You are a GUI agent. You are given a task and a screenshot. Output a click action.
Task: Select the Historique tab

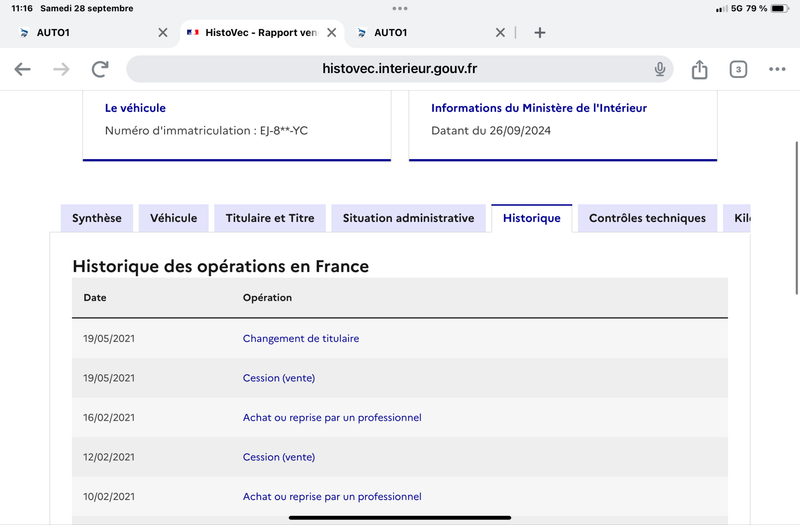(532, 218)
